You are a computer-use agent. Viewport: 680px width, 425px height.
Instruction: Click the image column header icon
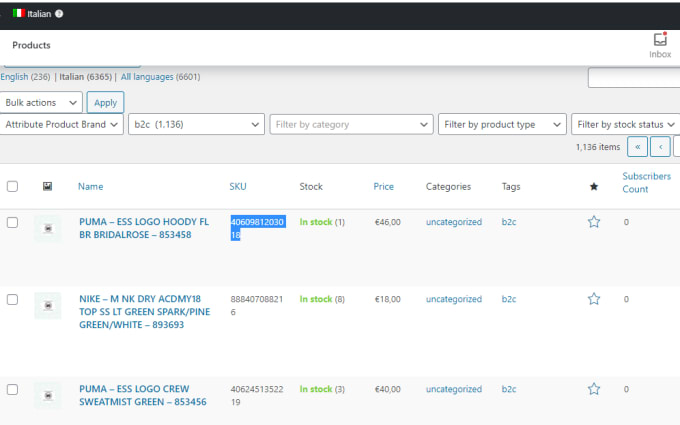47,186
